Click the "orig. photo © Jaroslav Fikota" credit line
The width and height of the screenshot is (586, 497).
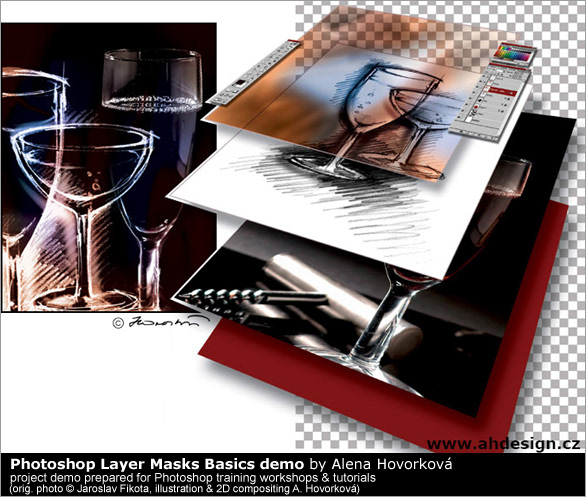(x=185, y=488)
